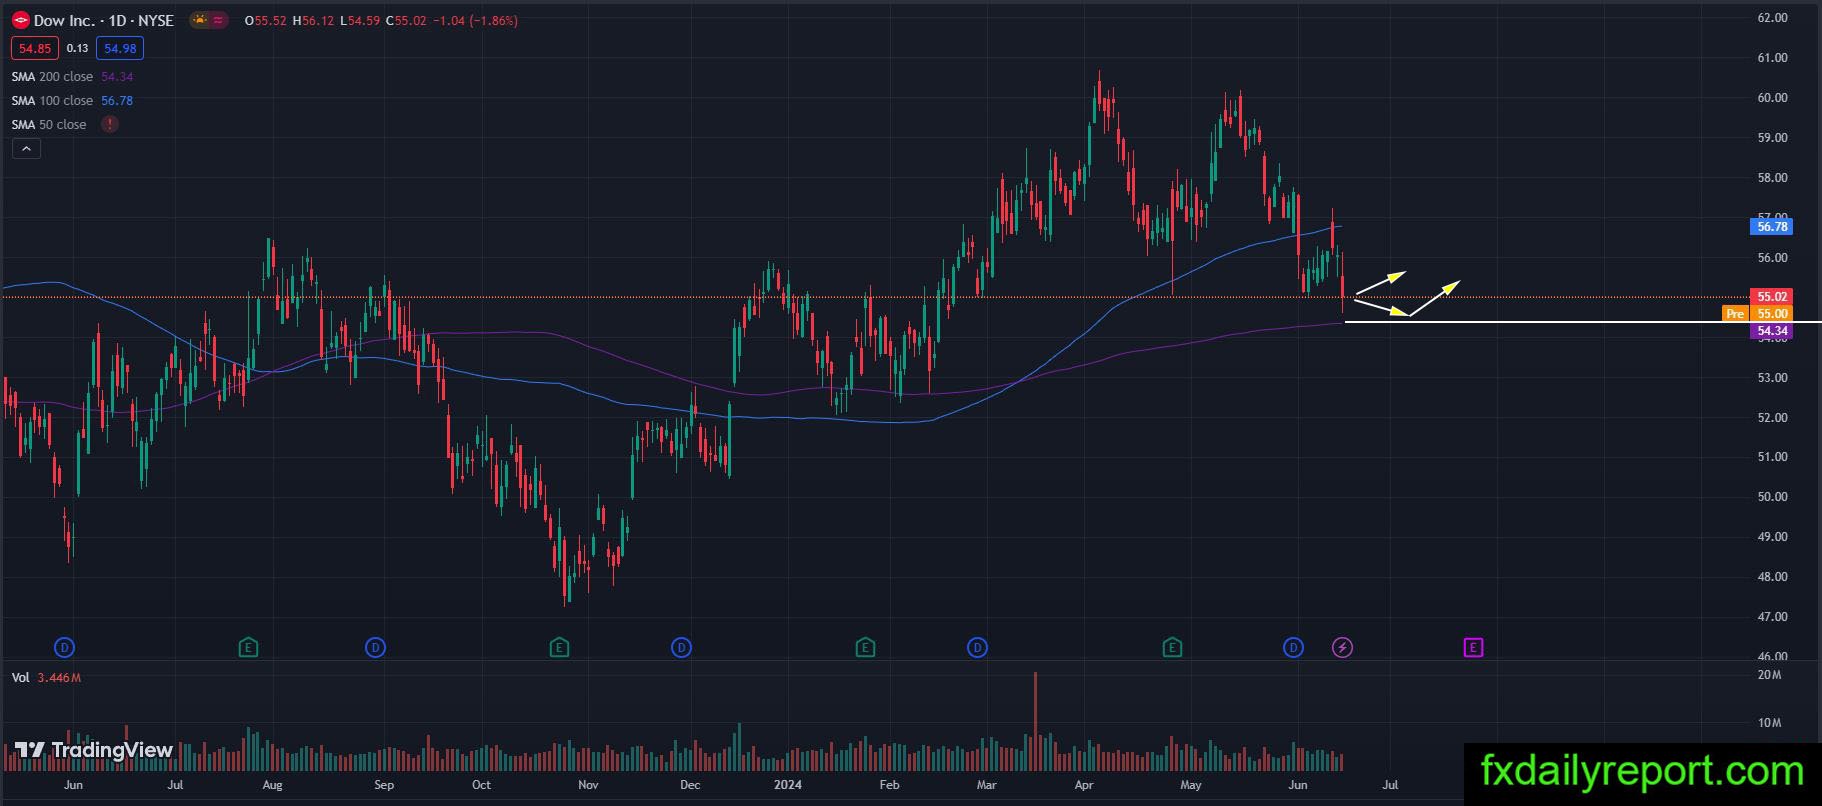This screenshot has width=1822, height=806.
Task: Click the Oct label on time axis
Action: click(x=481, y=785)
